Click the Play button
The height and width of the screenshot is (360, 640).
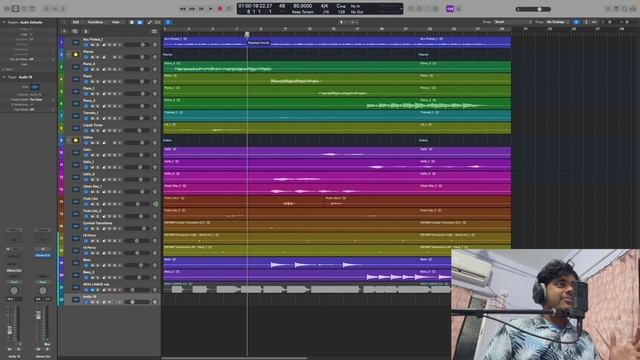coord(211,9)
